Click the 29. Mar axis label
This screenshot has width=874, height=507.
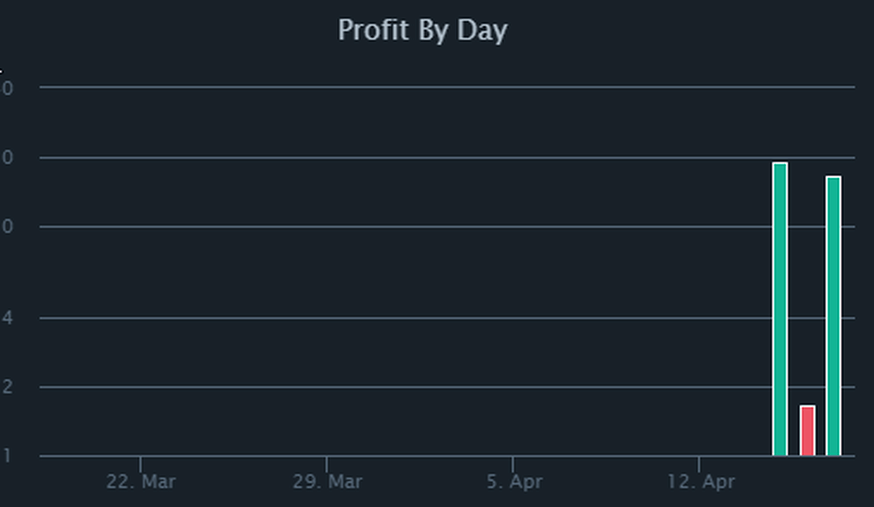click(x=327, y=481)
